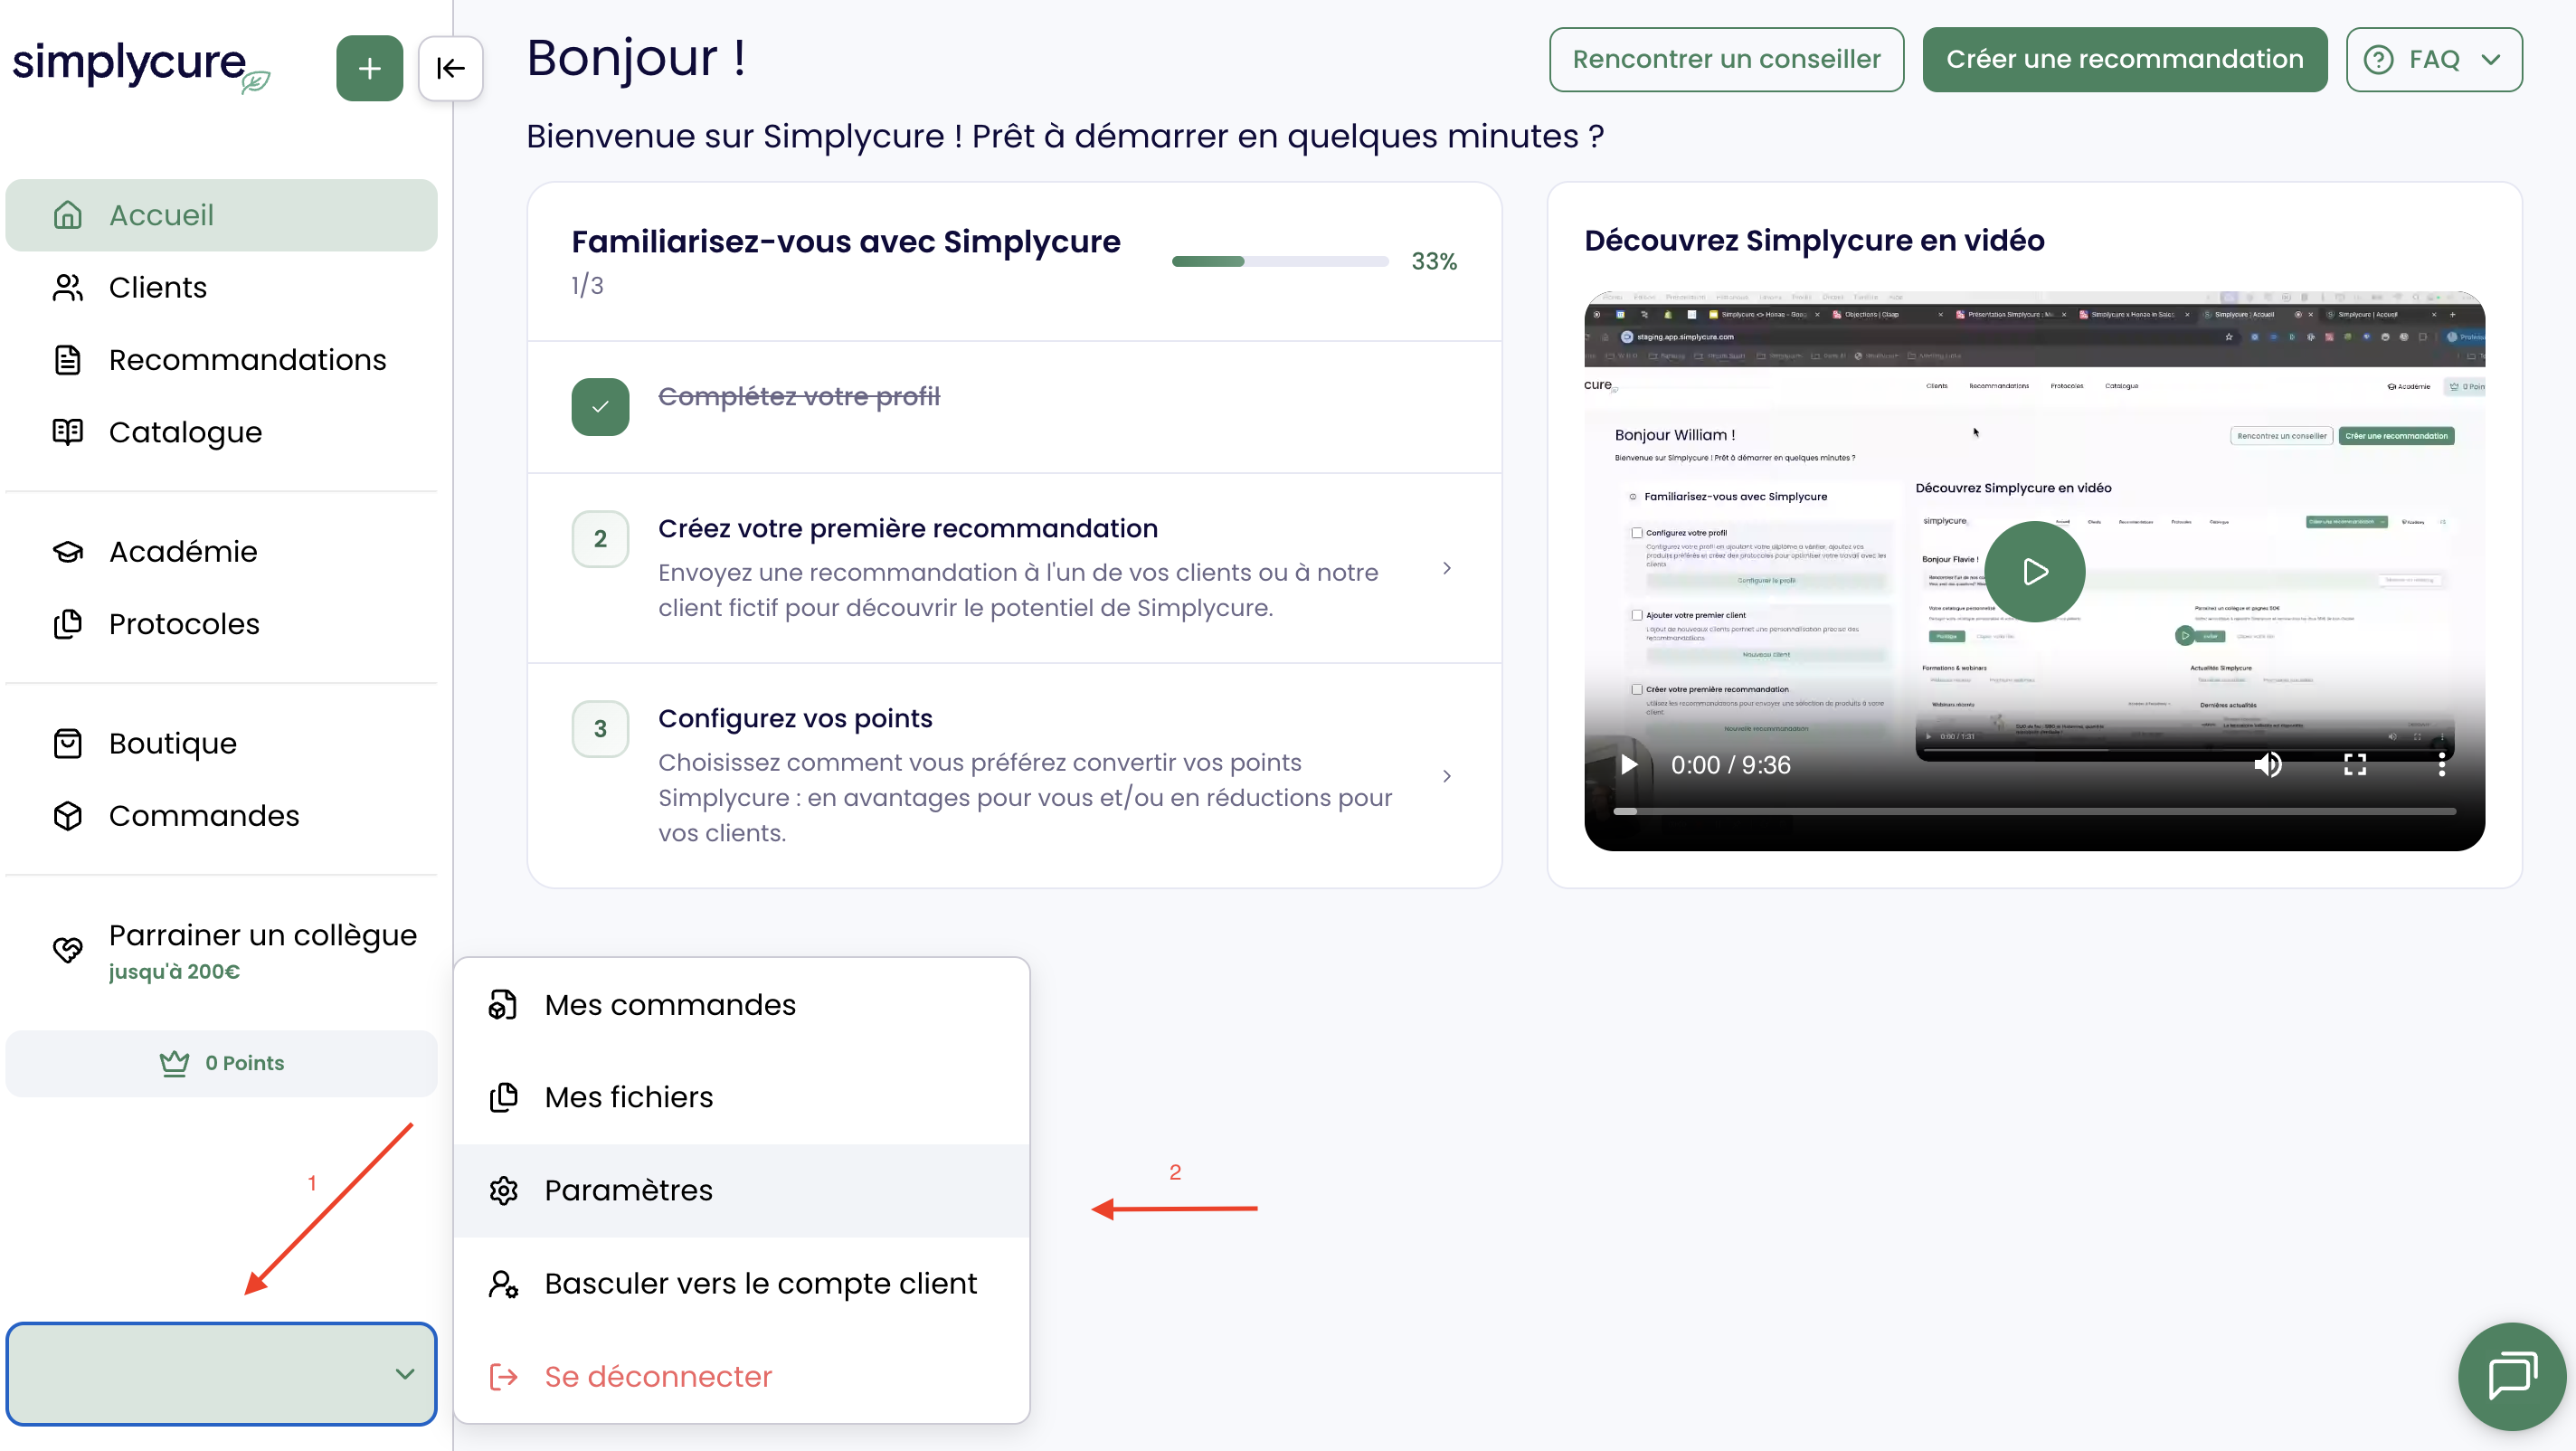Click the simplycure logo

[x=141, y=66]
